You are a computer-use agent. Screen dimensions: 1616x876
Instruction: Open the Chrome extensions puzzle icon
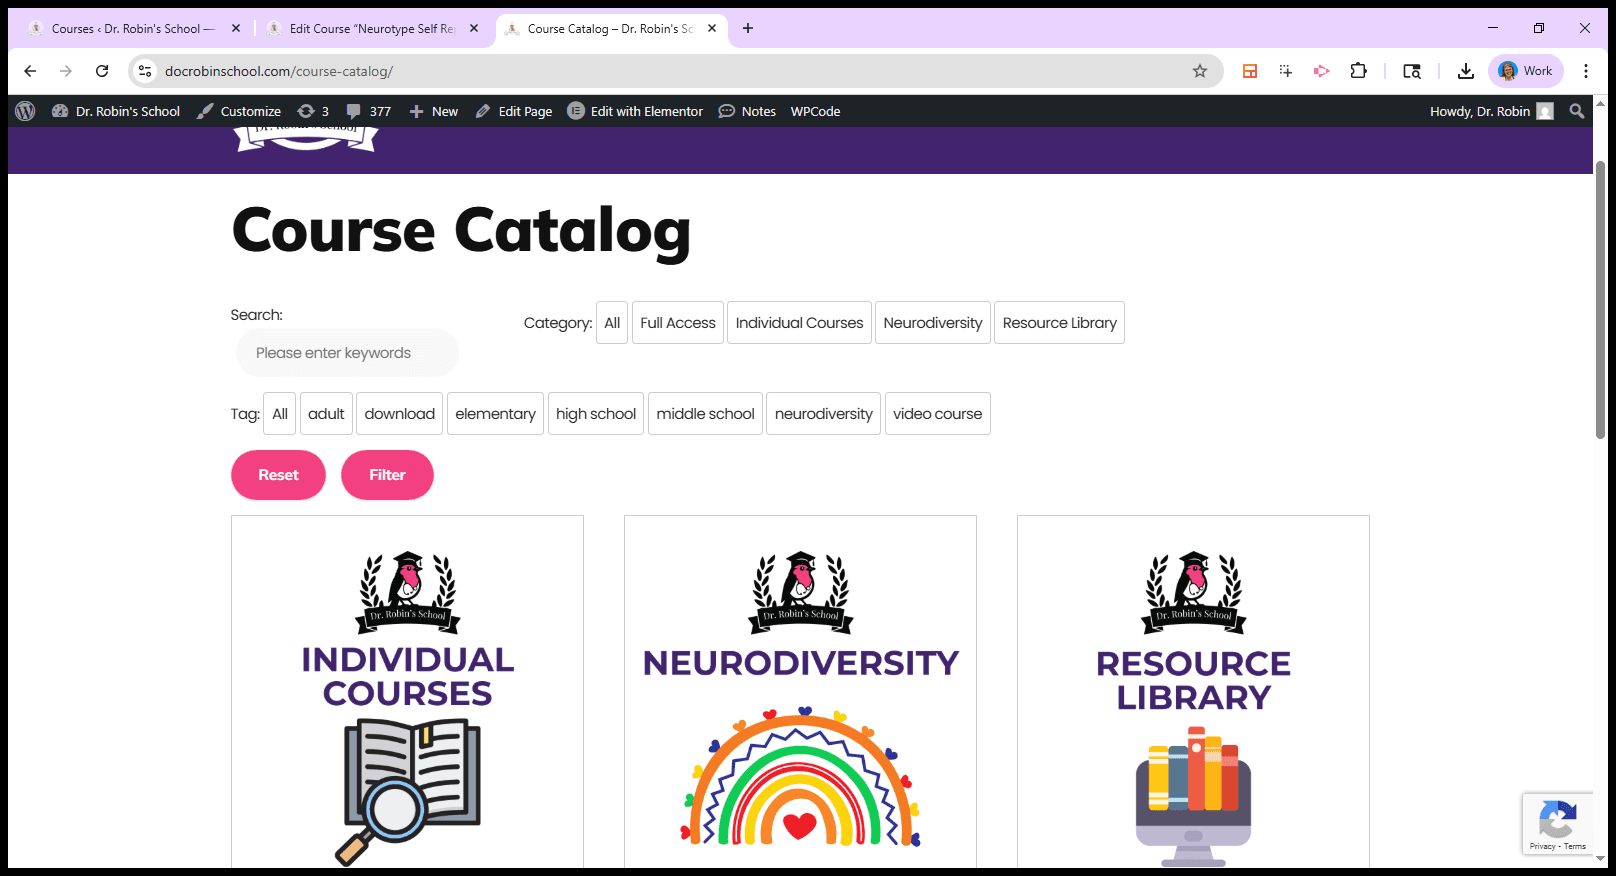[1358, 71]
